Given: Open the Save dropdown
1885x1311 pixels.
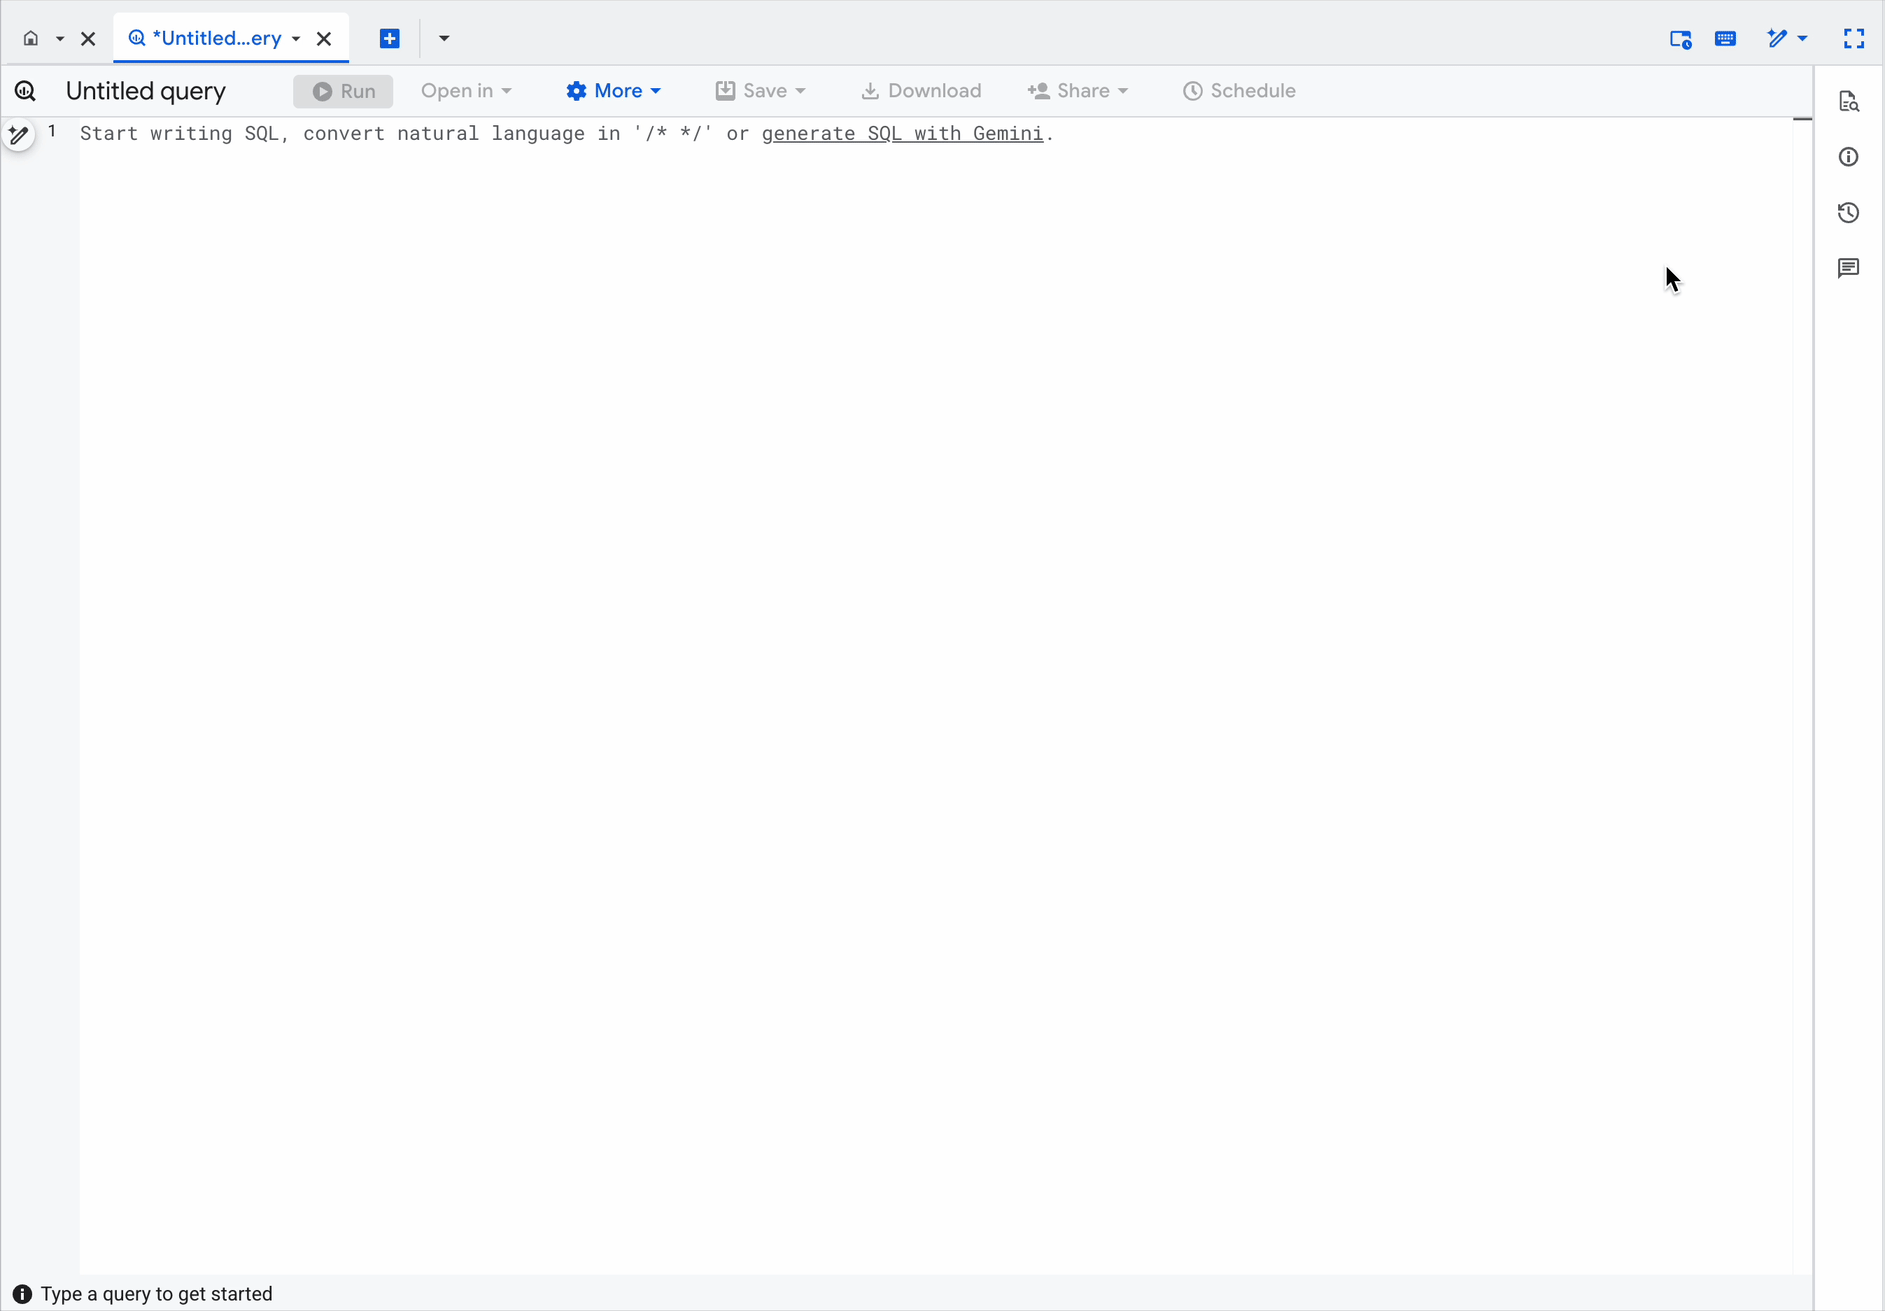Looking at the screenshot, I should click(x=760, y=91).
